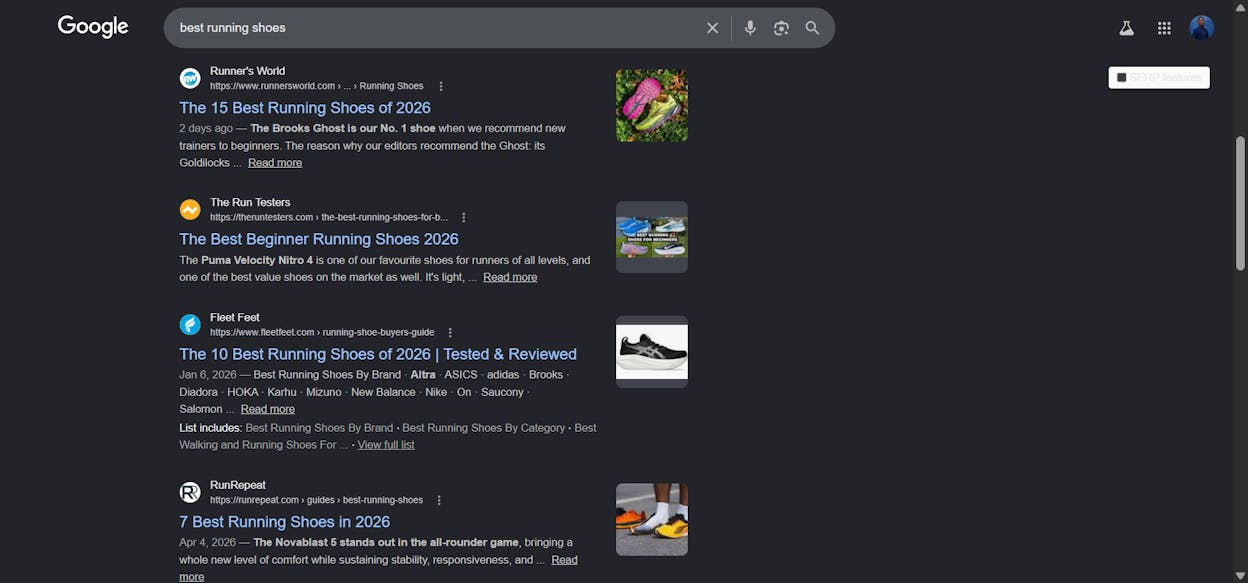Open The 15 Best Running Shoes of 2026
Screen dimensions: 1248x583
point(305,107)
